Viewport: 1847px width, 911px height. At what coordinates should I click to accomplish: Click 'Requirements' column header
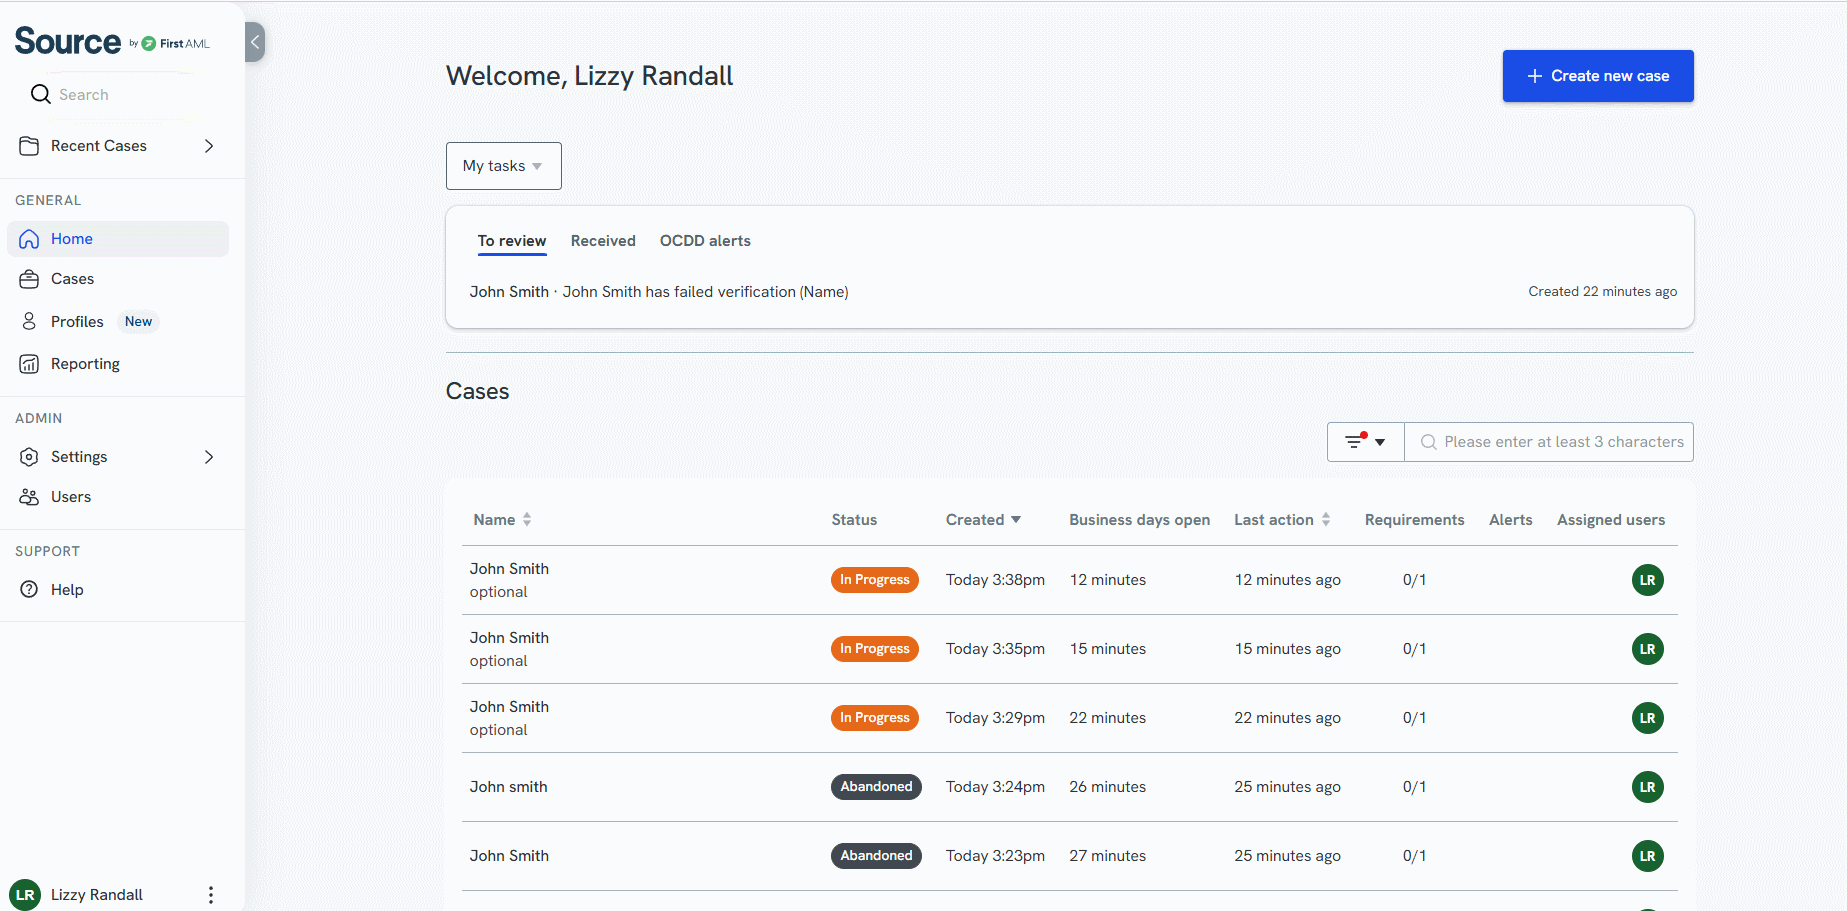(x=1414, y=520)
